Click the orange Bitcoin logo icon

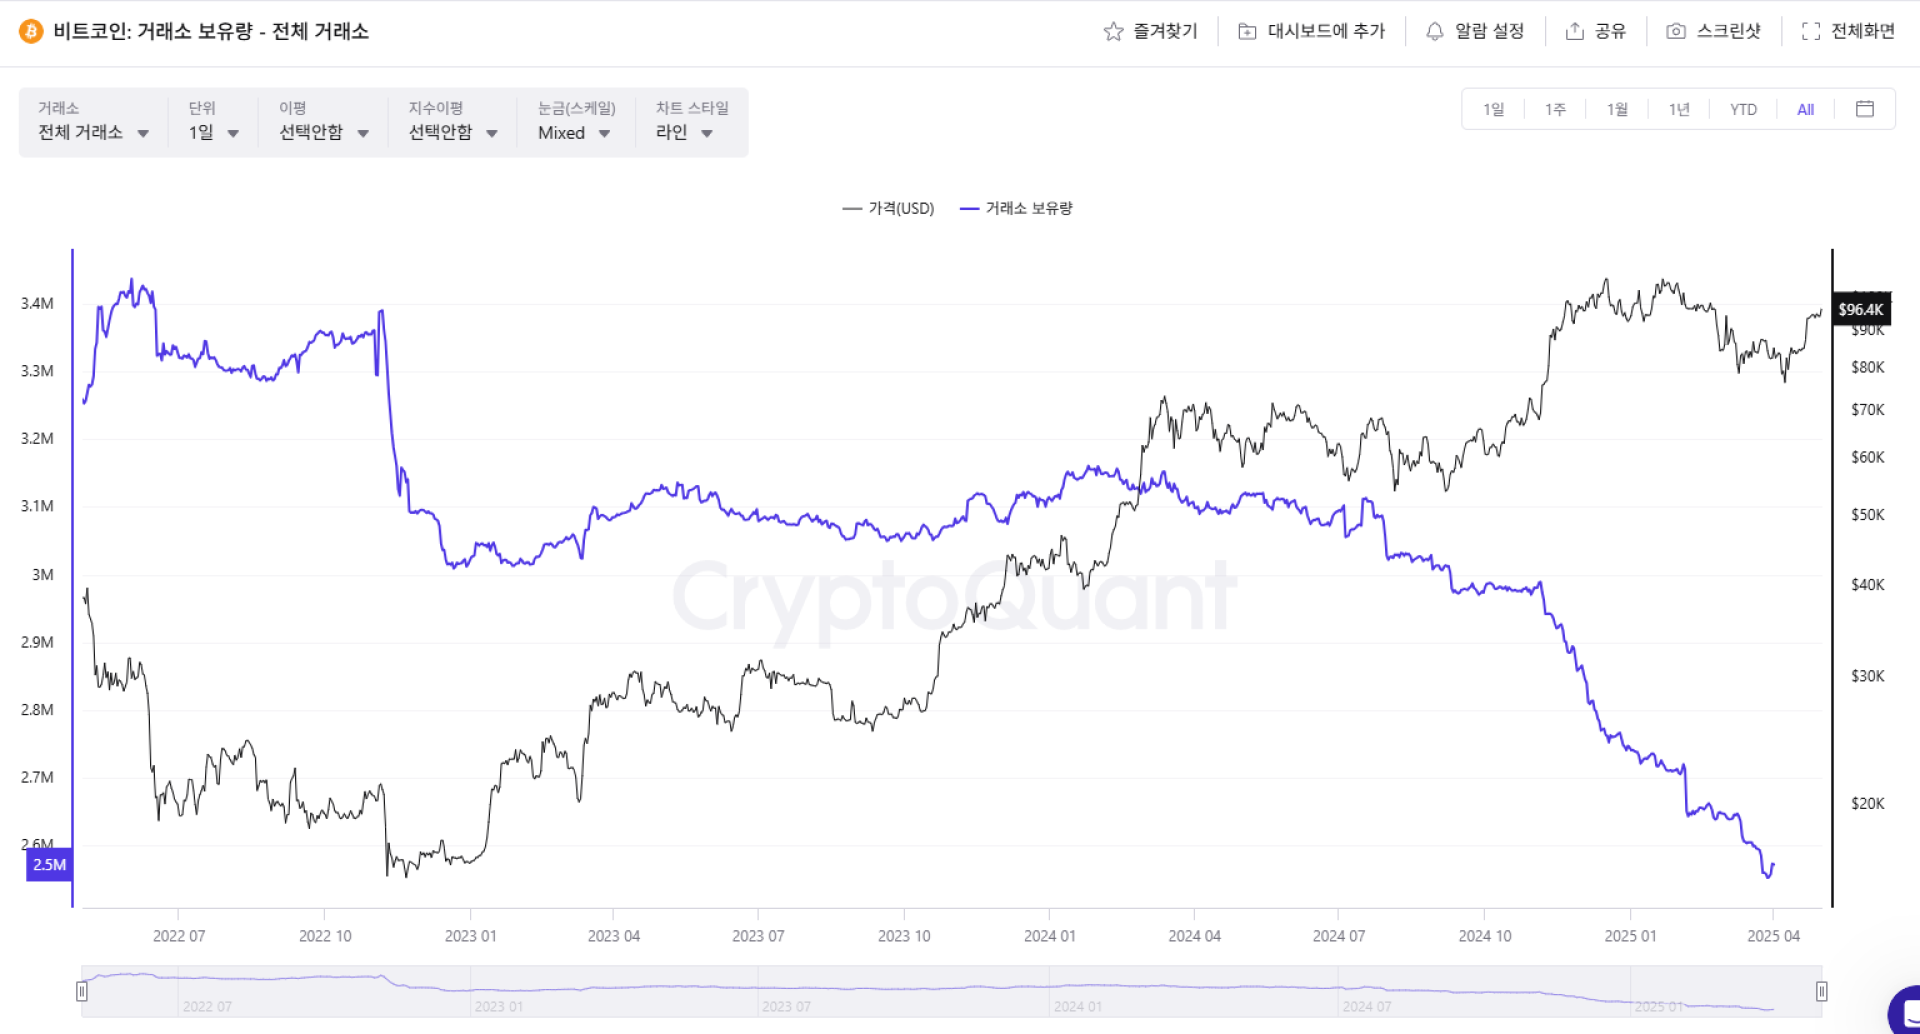point(31,32)
